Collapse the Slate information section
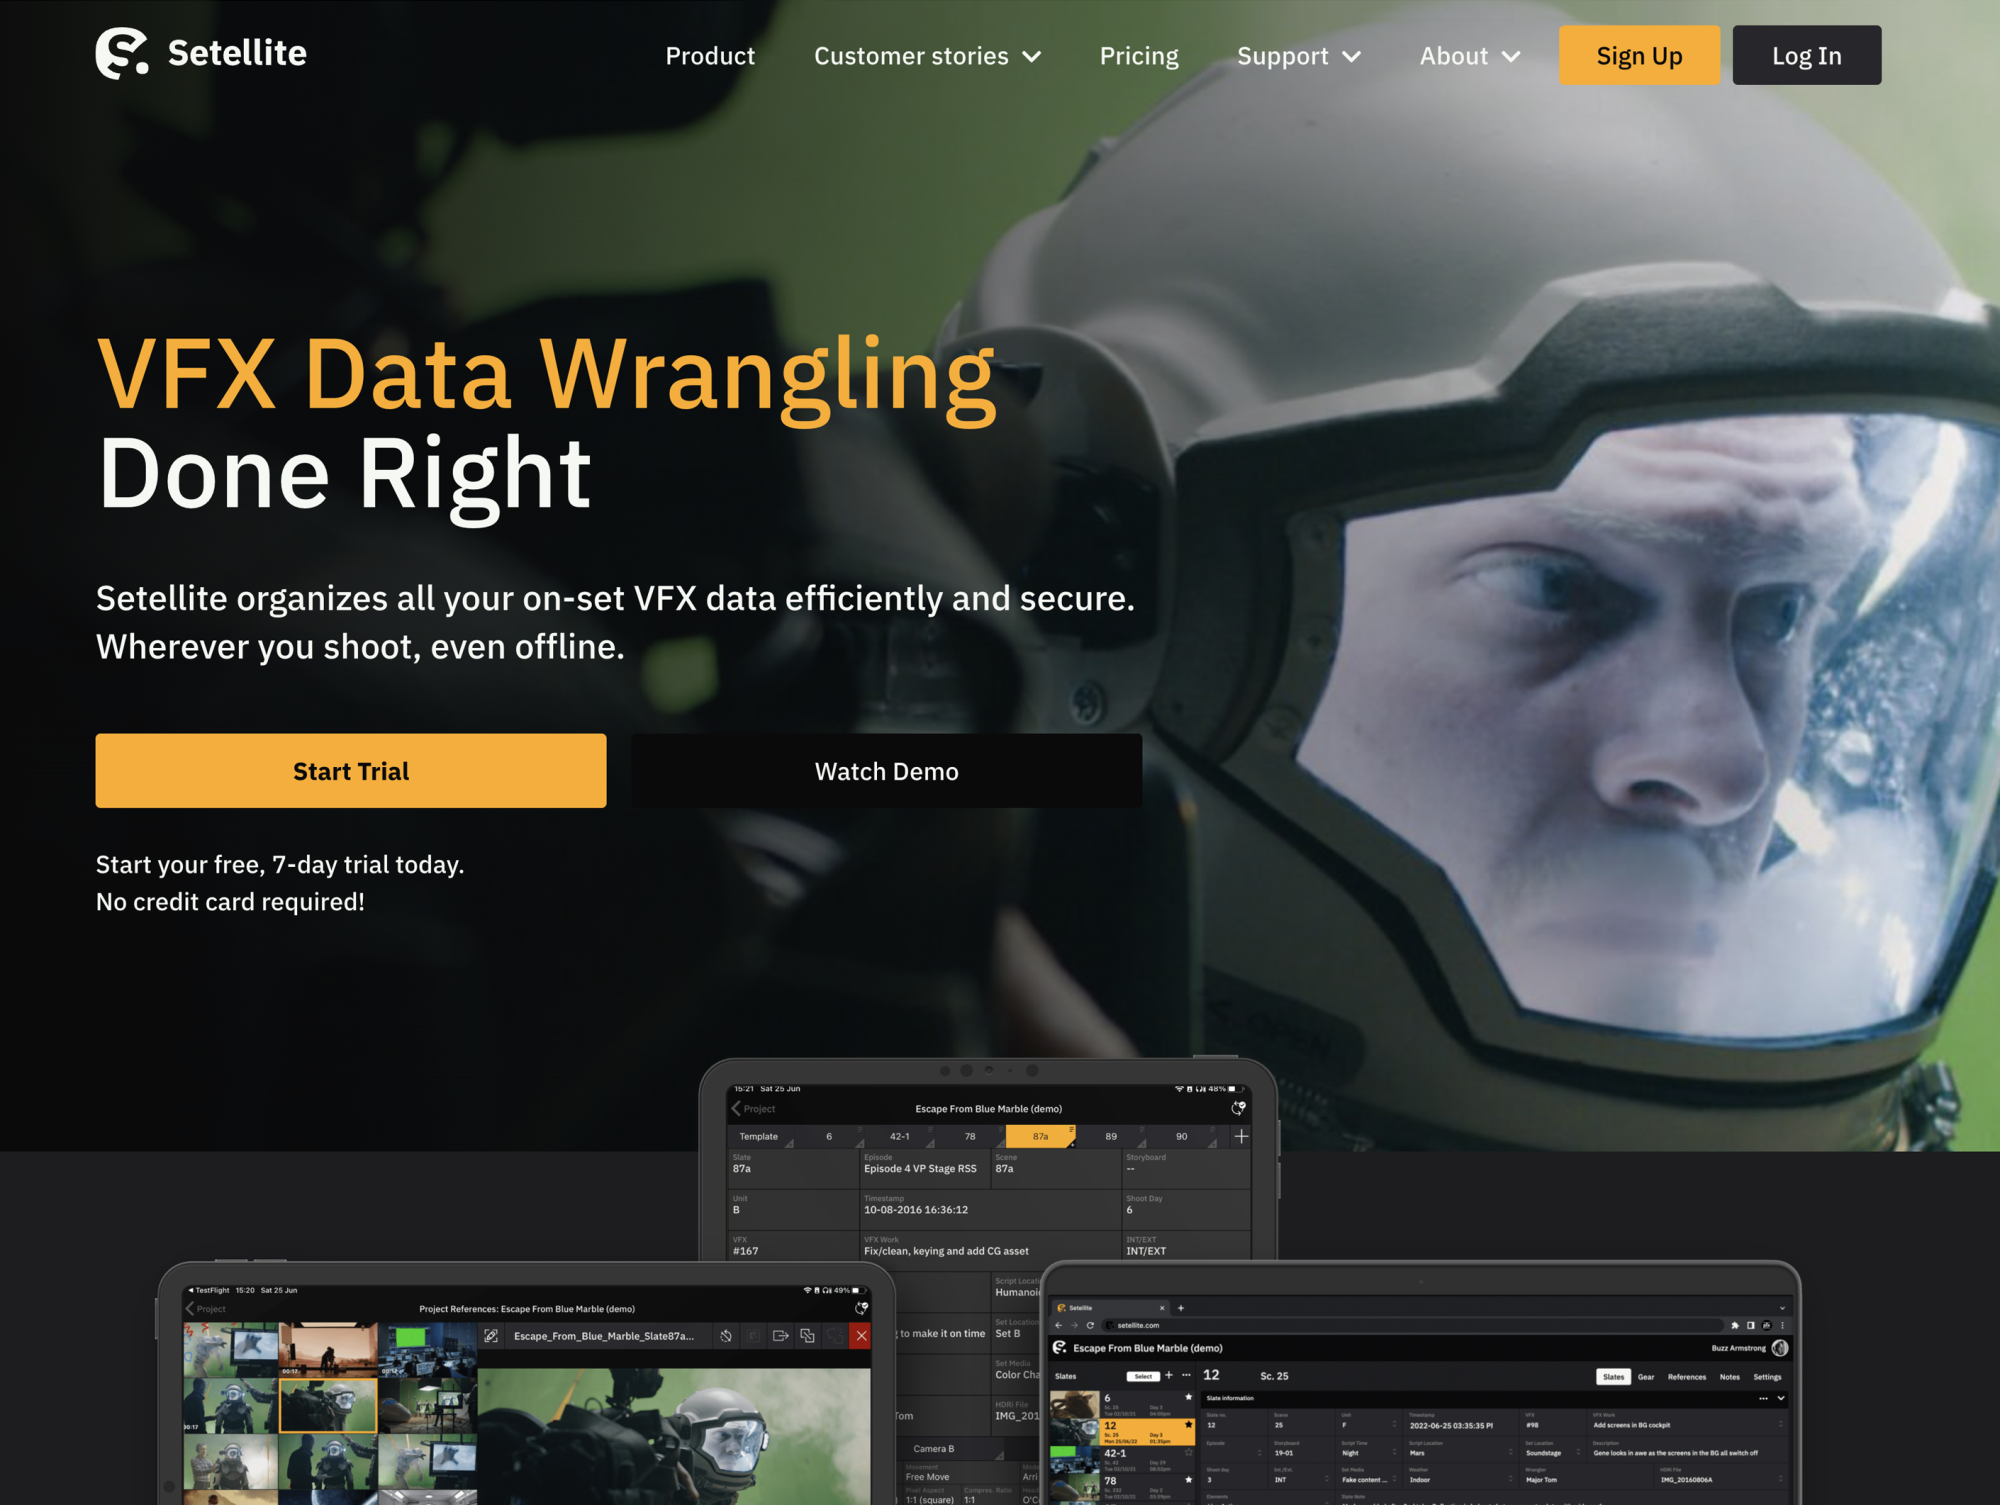The image size is (2000, 1505). click(x=1781, y=1398)
